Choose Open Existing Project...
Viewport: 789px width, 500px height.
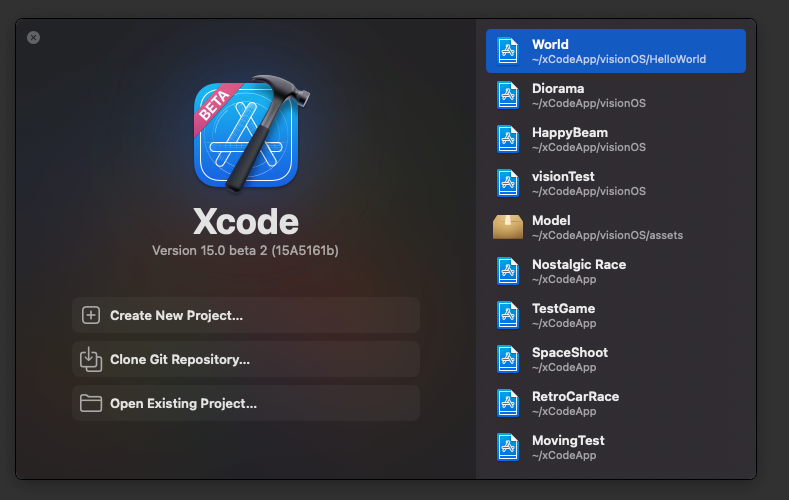246,403
